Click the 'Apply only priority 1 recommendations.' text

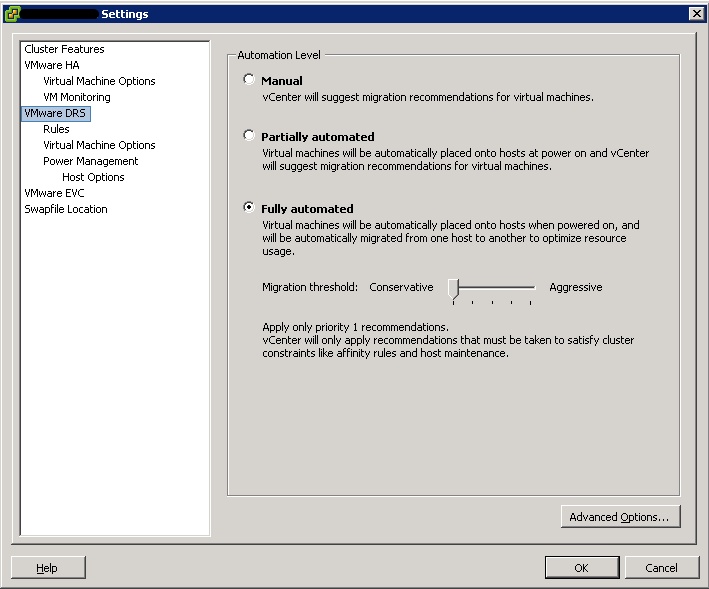[355, 327]
